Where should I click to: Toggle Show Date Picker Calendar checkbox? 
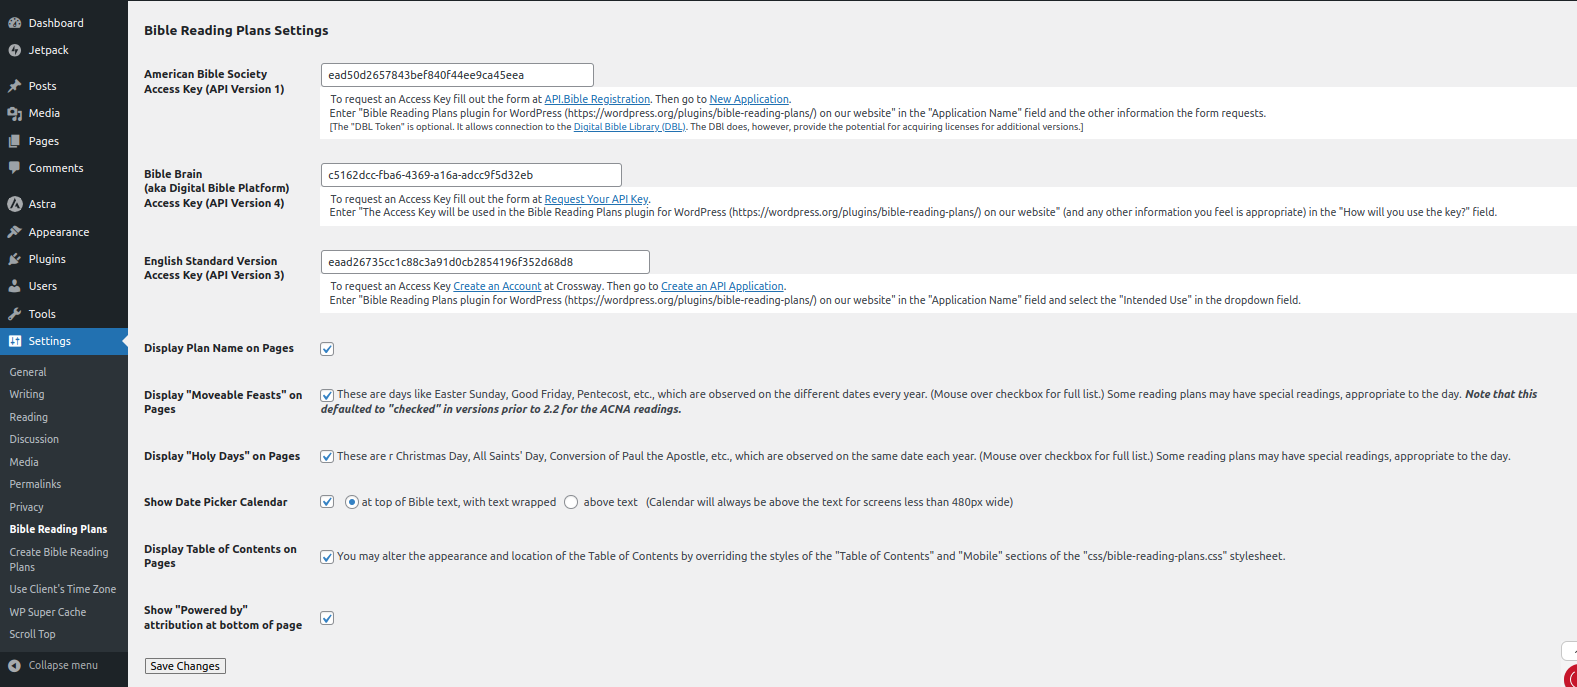(327, 502)
